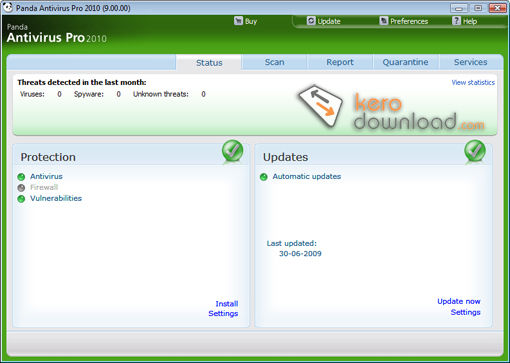Open the Report tab
Viewport: 510px width, 363px height.
tap(340, 62)
